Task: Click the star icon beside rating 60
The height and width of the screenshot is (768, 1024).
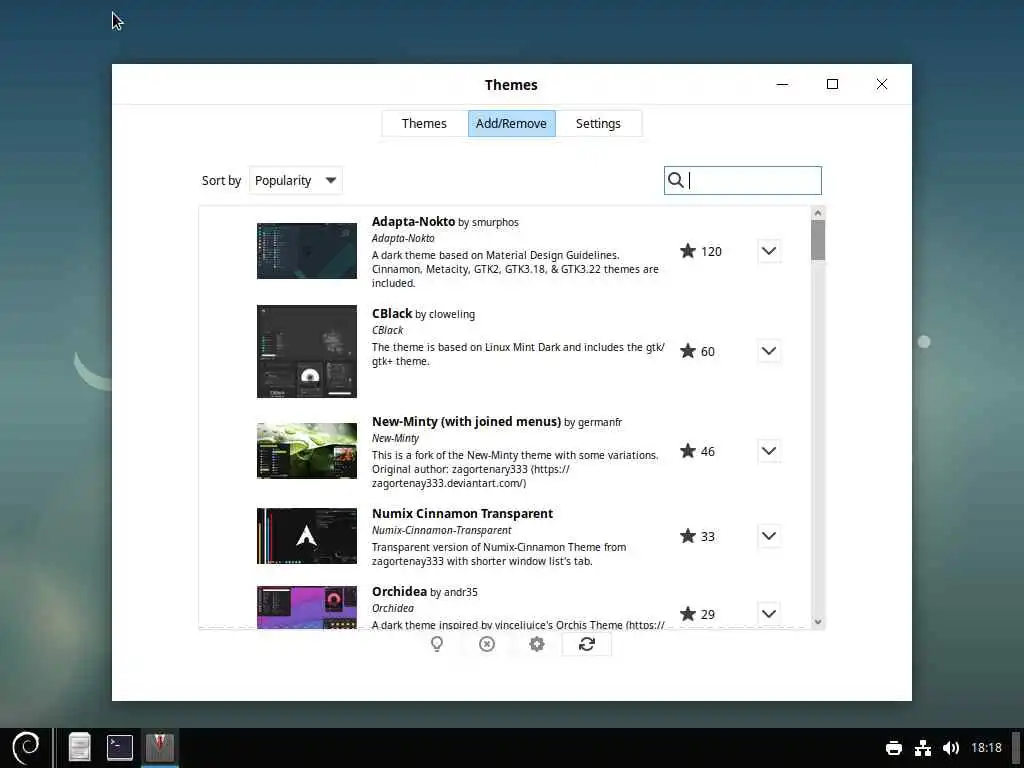Action: [688, 351]
